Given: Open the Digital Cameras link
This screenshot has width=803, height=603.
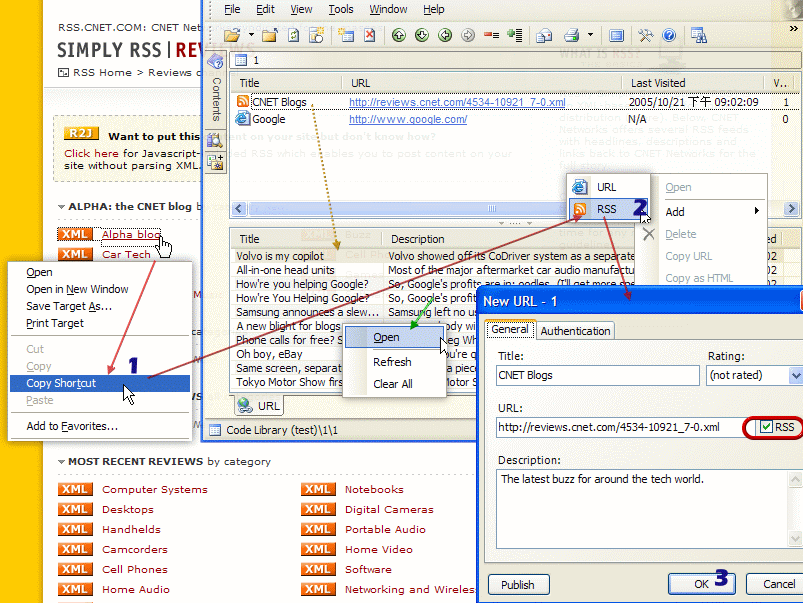Looking at the screenshot, I should (389, 509).
